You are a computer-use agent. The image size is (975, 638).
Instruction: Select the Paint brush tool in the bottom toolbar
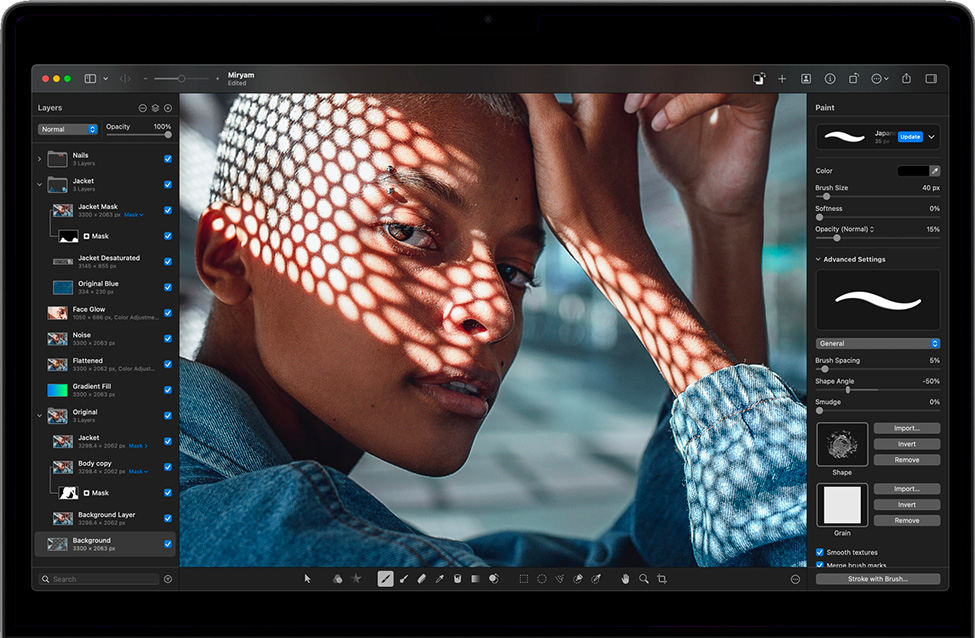click(x=386, y=579)
